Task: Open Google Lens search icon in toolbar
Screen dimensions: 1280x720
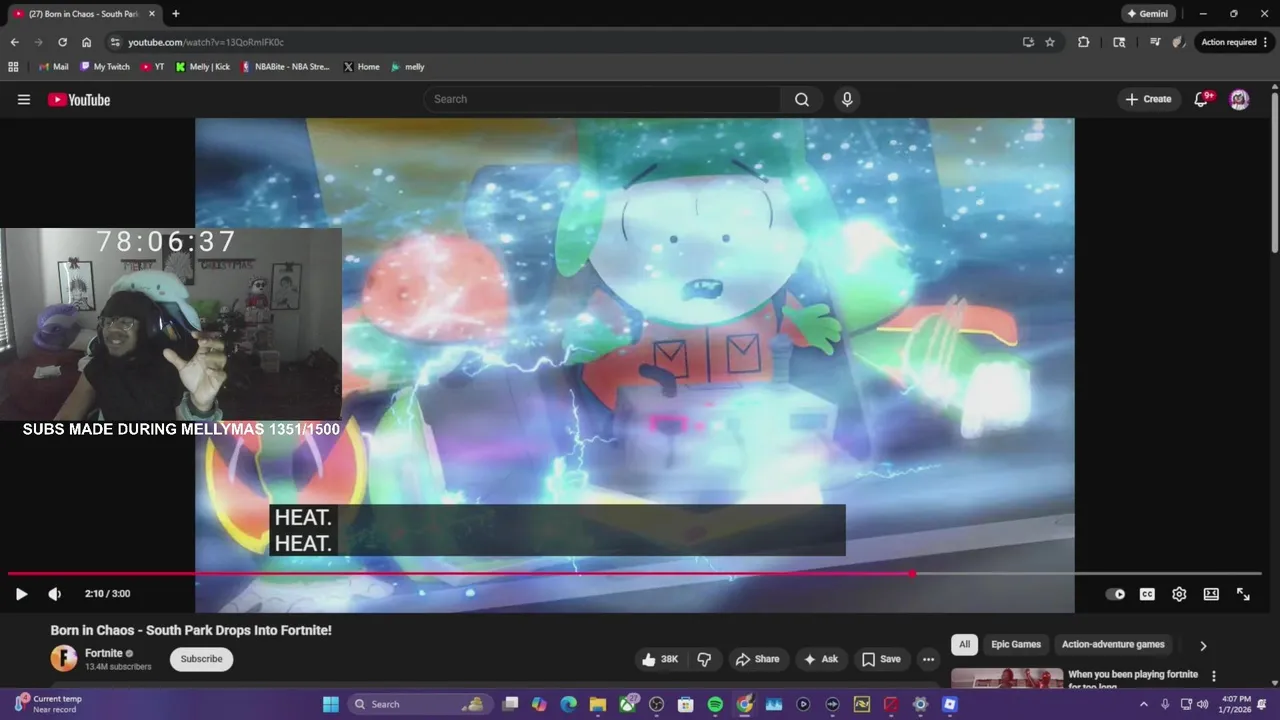Action: [x=1119, y=42]
